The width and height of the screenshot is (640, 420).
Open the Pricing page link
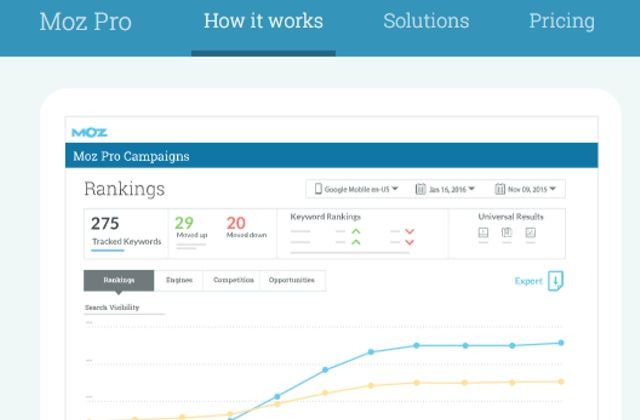561,21
